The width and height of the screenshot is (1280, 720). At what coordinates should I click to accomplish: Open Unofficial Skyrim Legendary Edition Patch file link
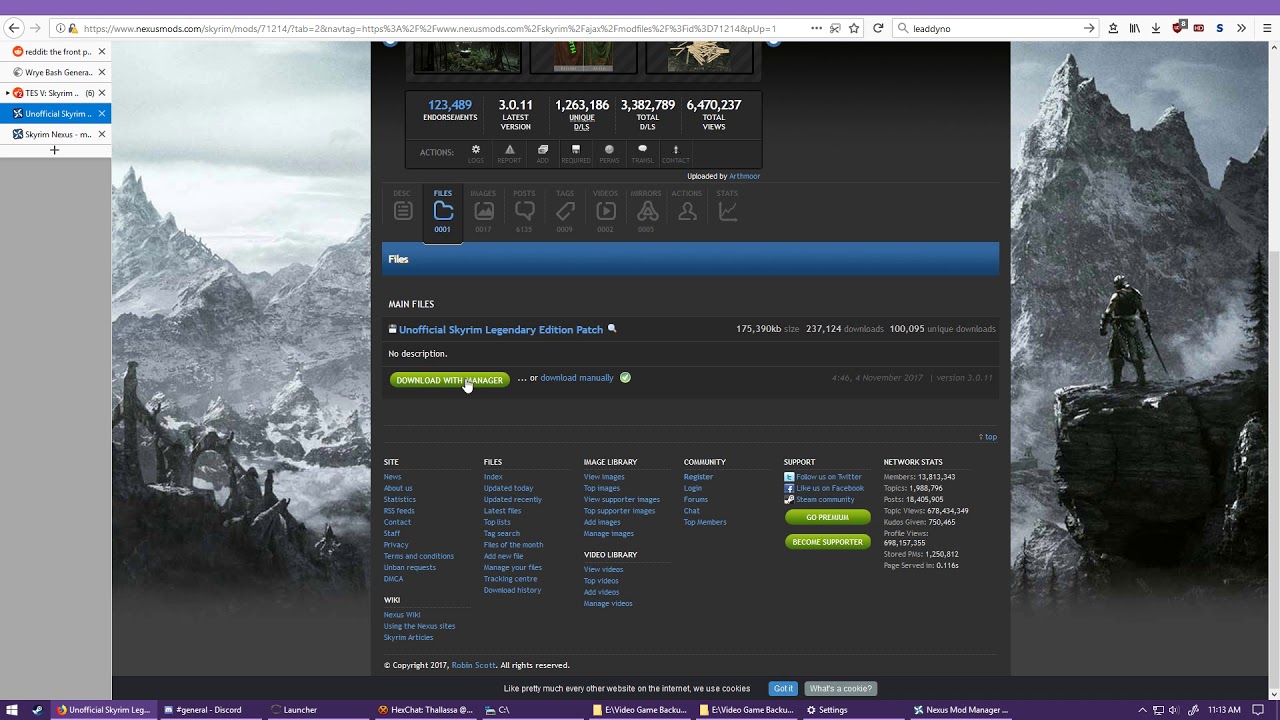501,329
